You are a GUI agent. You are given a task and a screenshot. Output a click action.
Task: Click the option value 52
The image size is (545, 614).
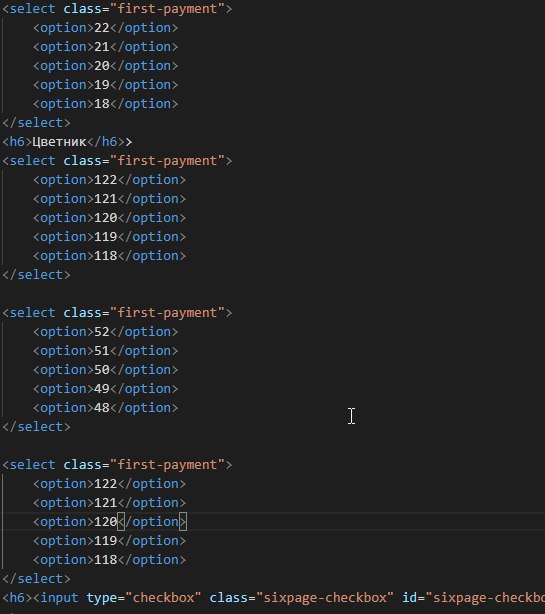click(102, 332)
